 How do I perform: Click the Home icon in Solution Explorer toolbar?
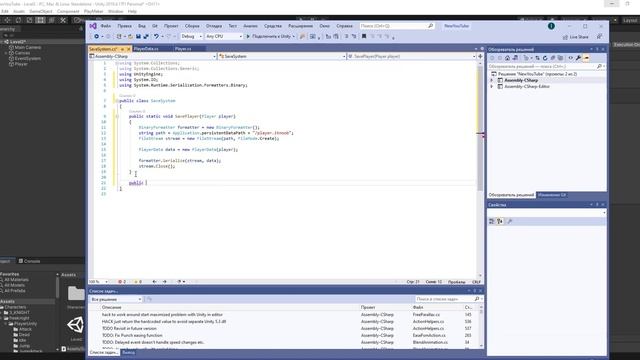507,58
